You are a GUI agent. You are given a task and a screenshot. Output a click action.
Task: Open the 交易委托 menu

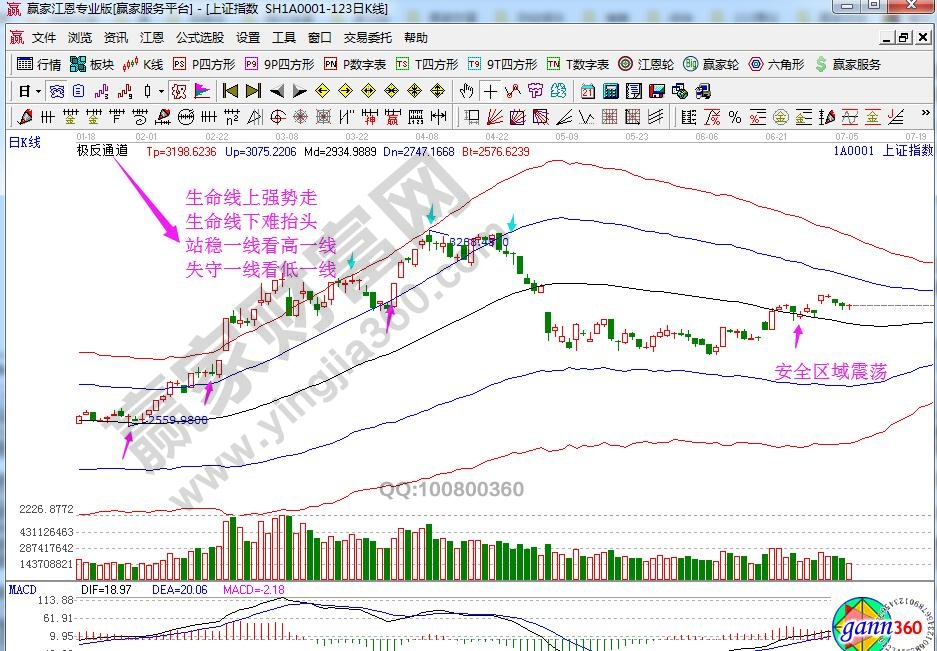368,38
